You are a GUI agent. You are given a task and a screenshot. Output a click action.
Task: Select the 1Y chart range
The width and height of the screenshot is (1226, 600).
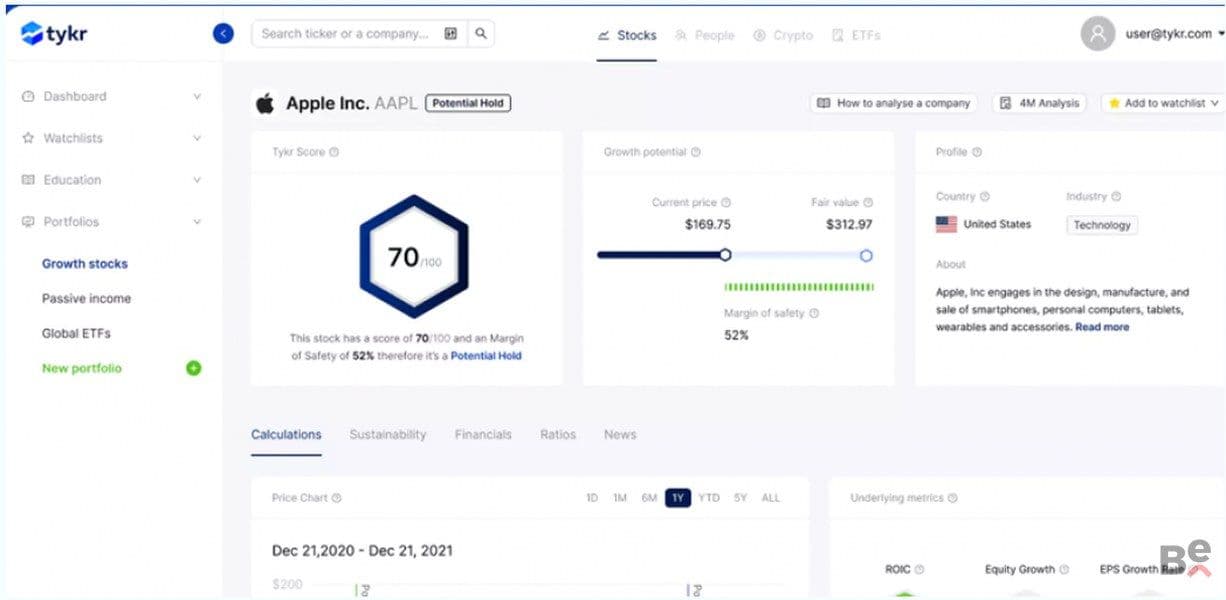pos(678,498)
